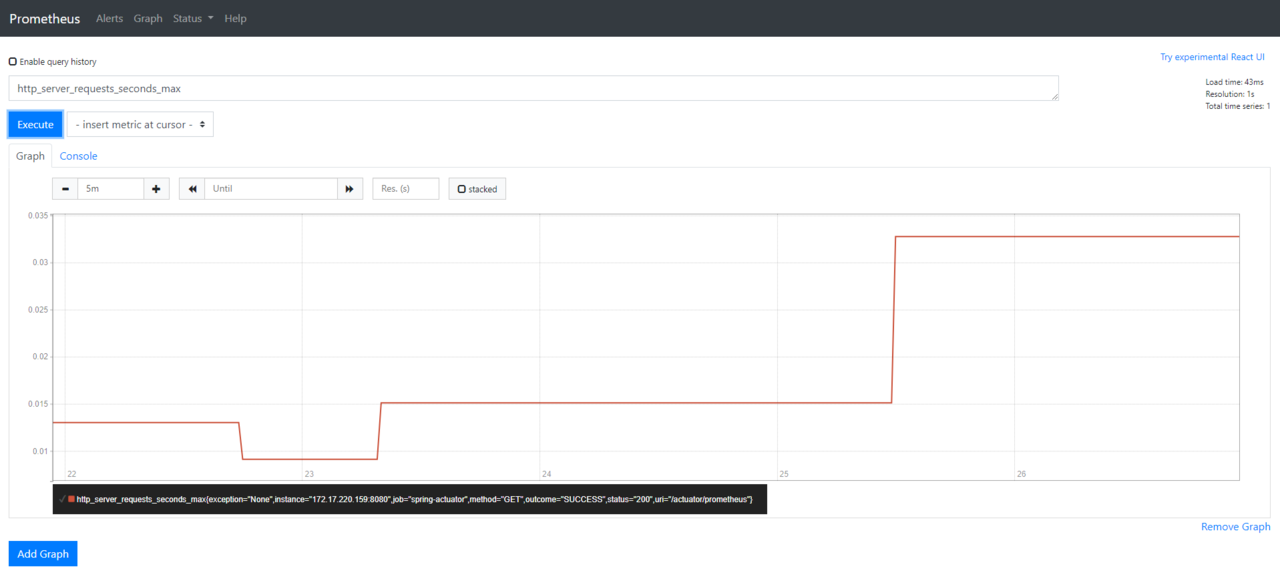This screenshot has height=579, width=1280.
Task: Click the Add Graph button
Action: pos(43,554)
